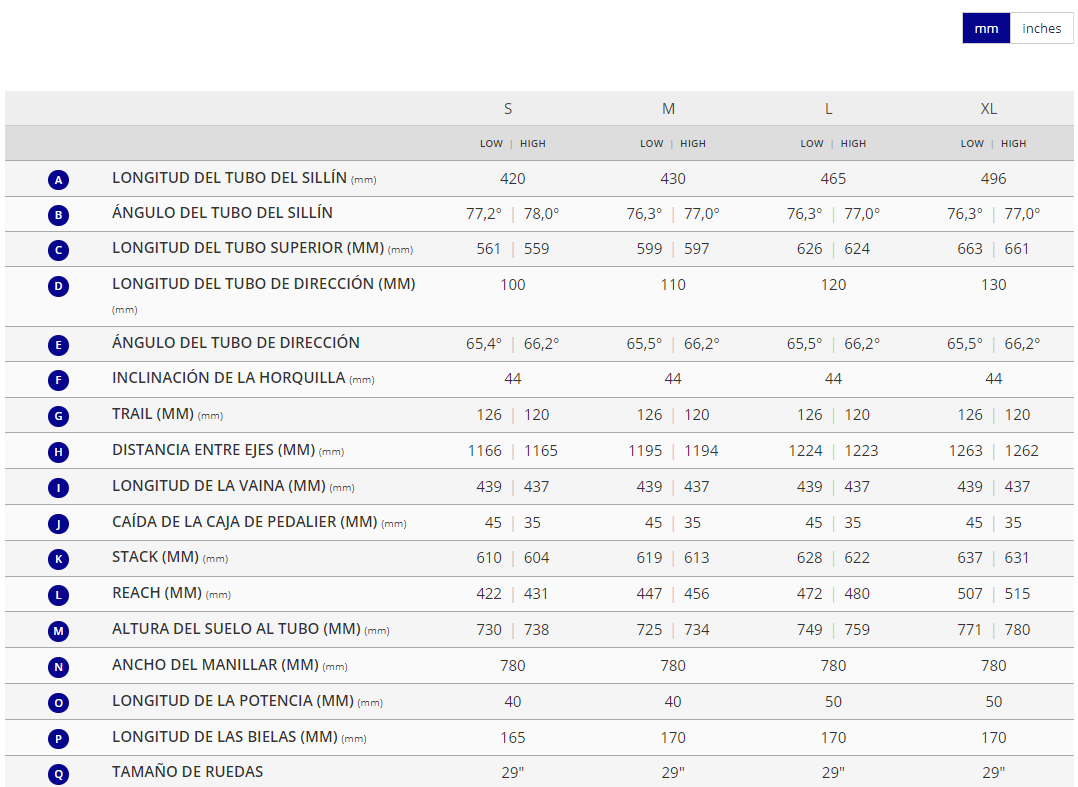This screenshot has height=787, width=1078.
Task: Click LONGITUD DEL TUBO SUPERIOR row label
Action: coord(247,249)
